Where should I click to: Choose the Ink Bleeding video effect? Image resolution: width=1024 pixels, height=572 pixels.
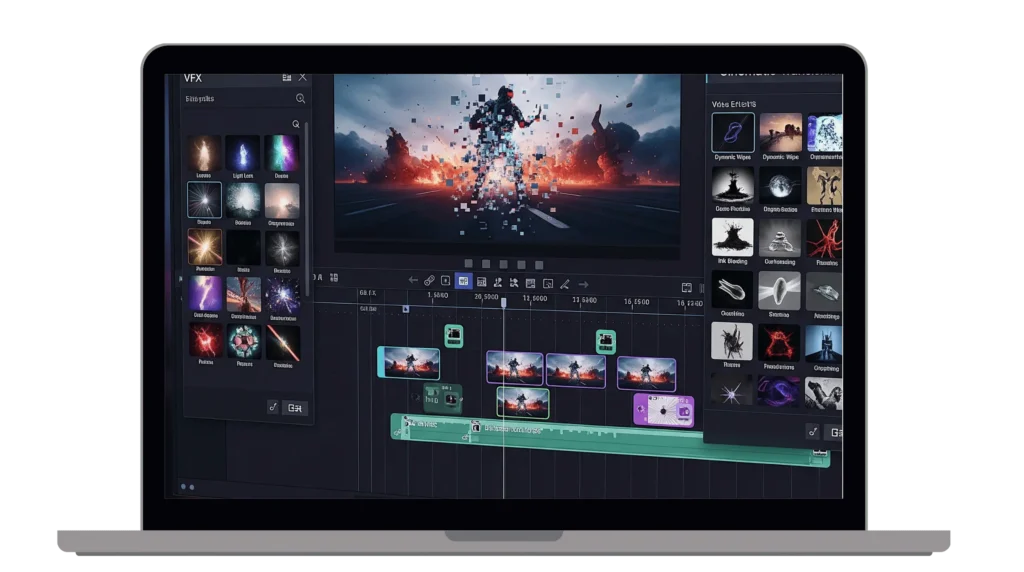tap(732, 238)
